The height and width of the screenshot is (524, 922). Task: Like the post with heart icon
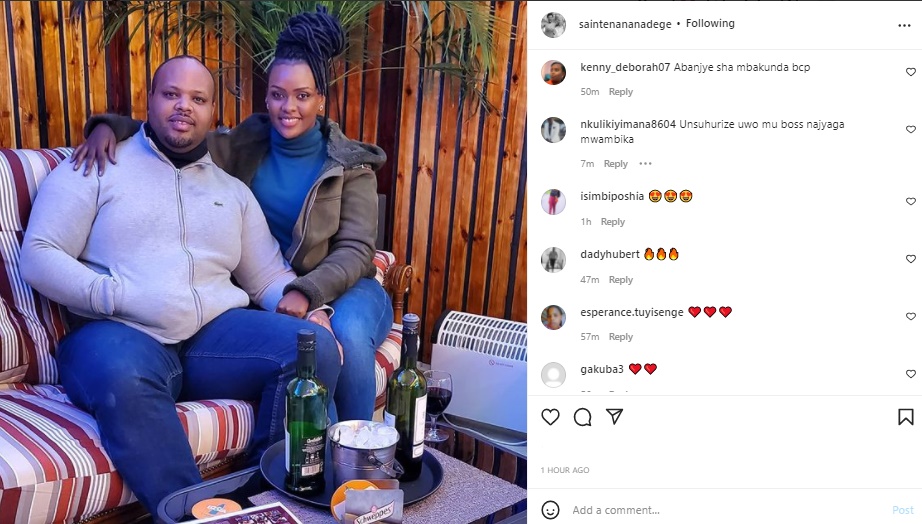click(550, 417)
